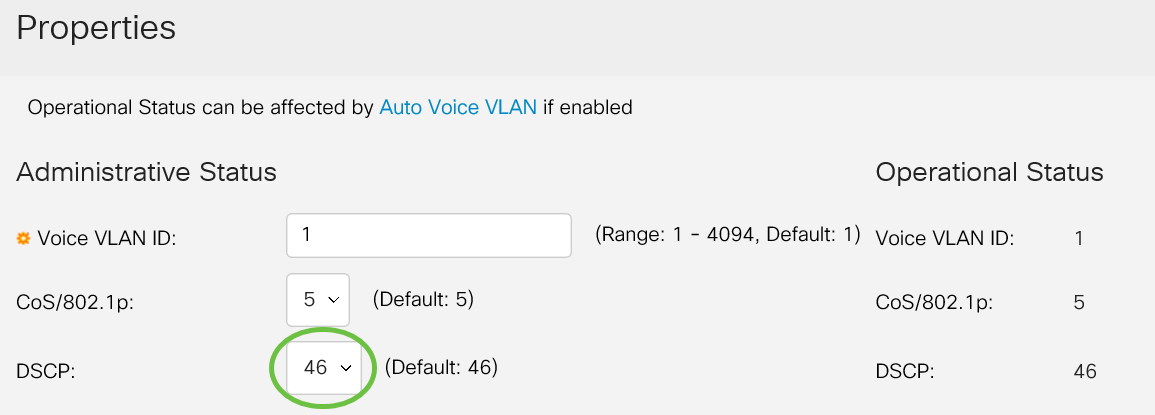Click the administrative Voice VLAN ID label
Image resolution: width=1155 pixels, height=415 pixels.
point(106,238)
